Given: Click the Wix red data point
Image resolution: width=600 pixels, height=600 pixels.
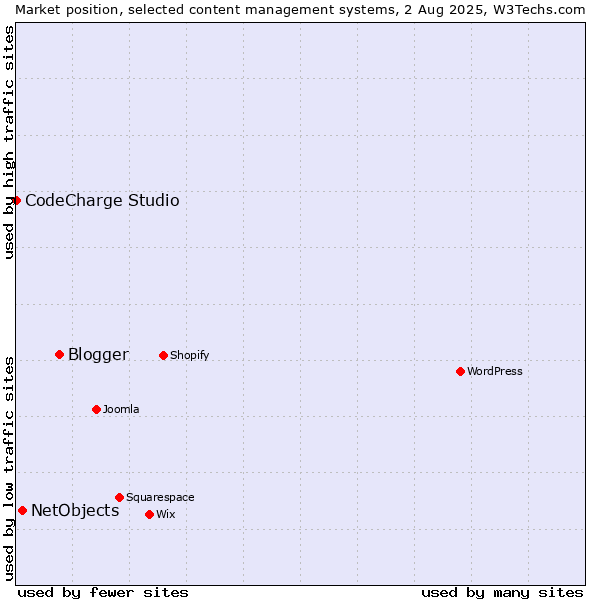Looking at the screenshot, I should 150,515.
